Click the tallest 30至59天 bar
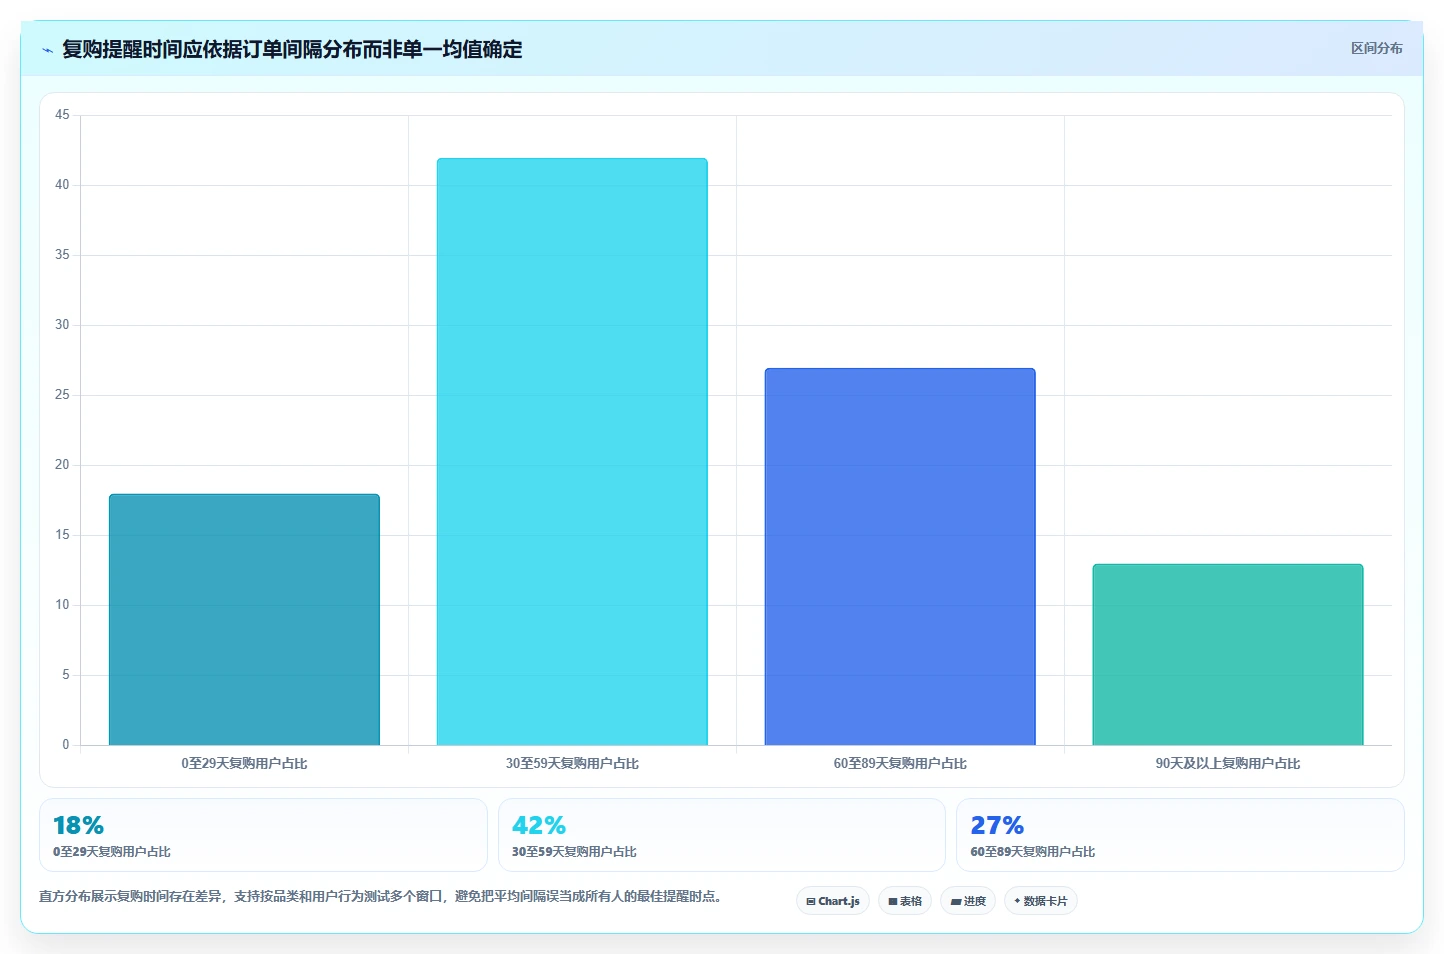Image resolution: width=1444 pixels, height=954 pixels. coord(572,451)
